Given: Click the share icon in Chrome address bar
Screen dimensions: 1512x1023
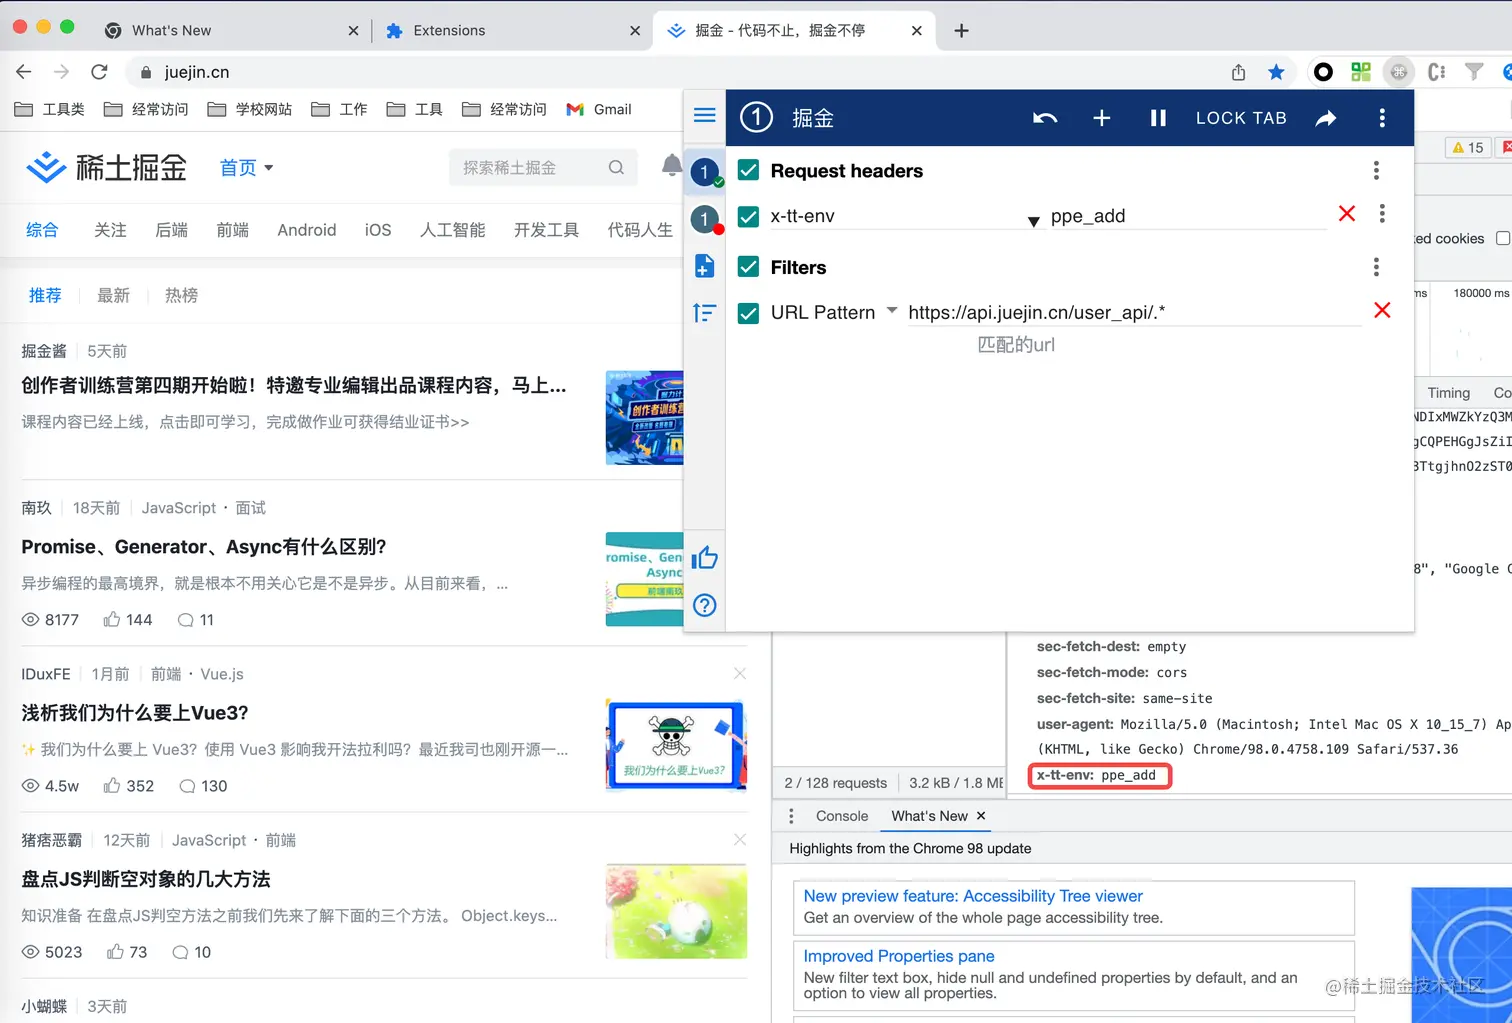Looking at the screenshot, I should point(1238,72).
